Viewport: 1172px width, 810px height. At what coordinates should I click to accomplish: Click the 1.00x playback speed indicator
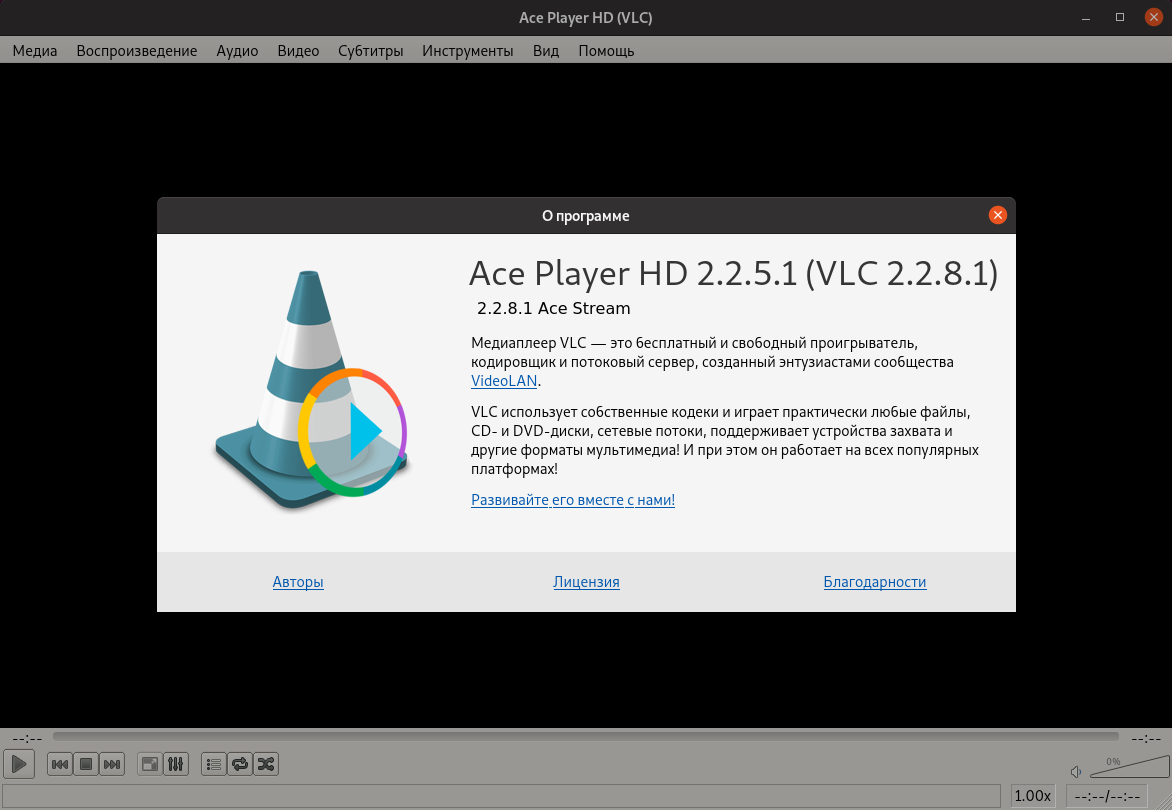point(1032,796)
